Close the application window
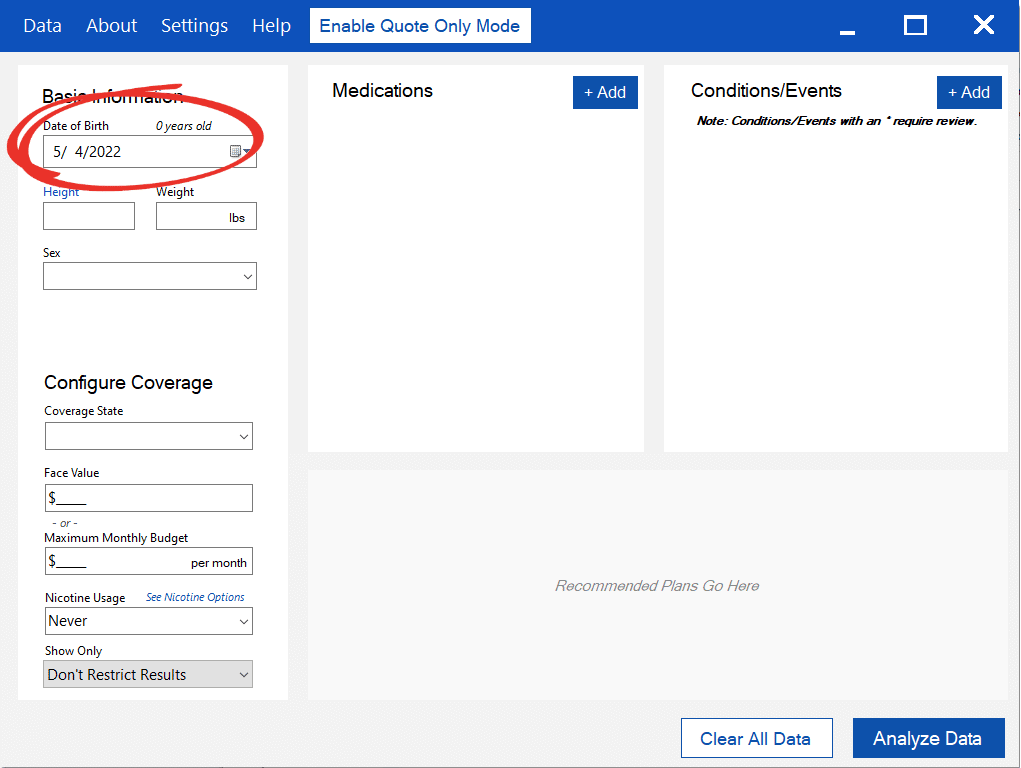The image size is (1021, 768). pyautogui.click(x=984, y=26)
